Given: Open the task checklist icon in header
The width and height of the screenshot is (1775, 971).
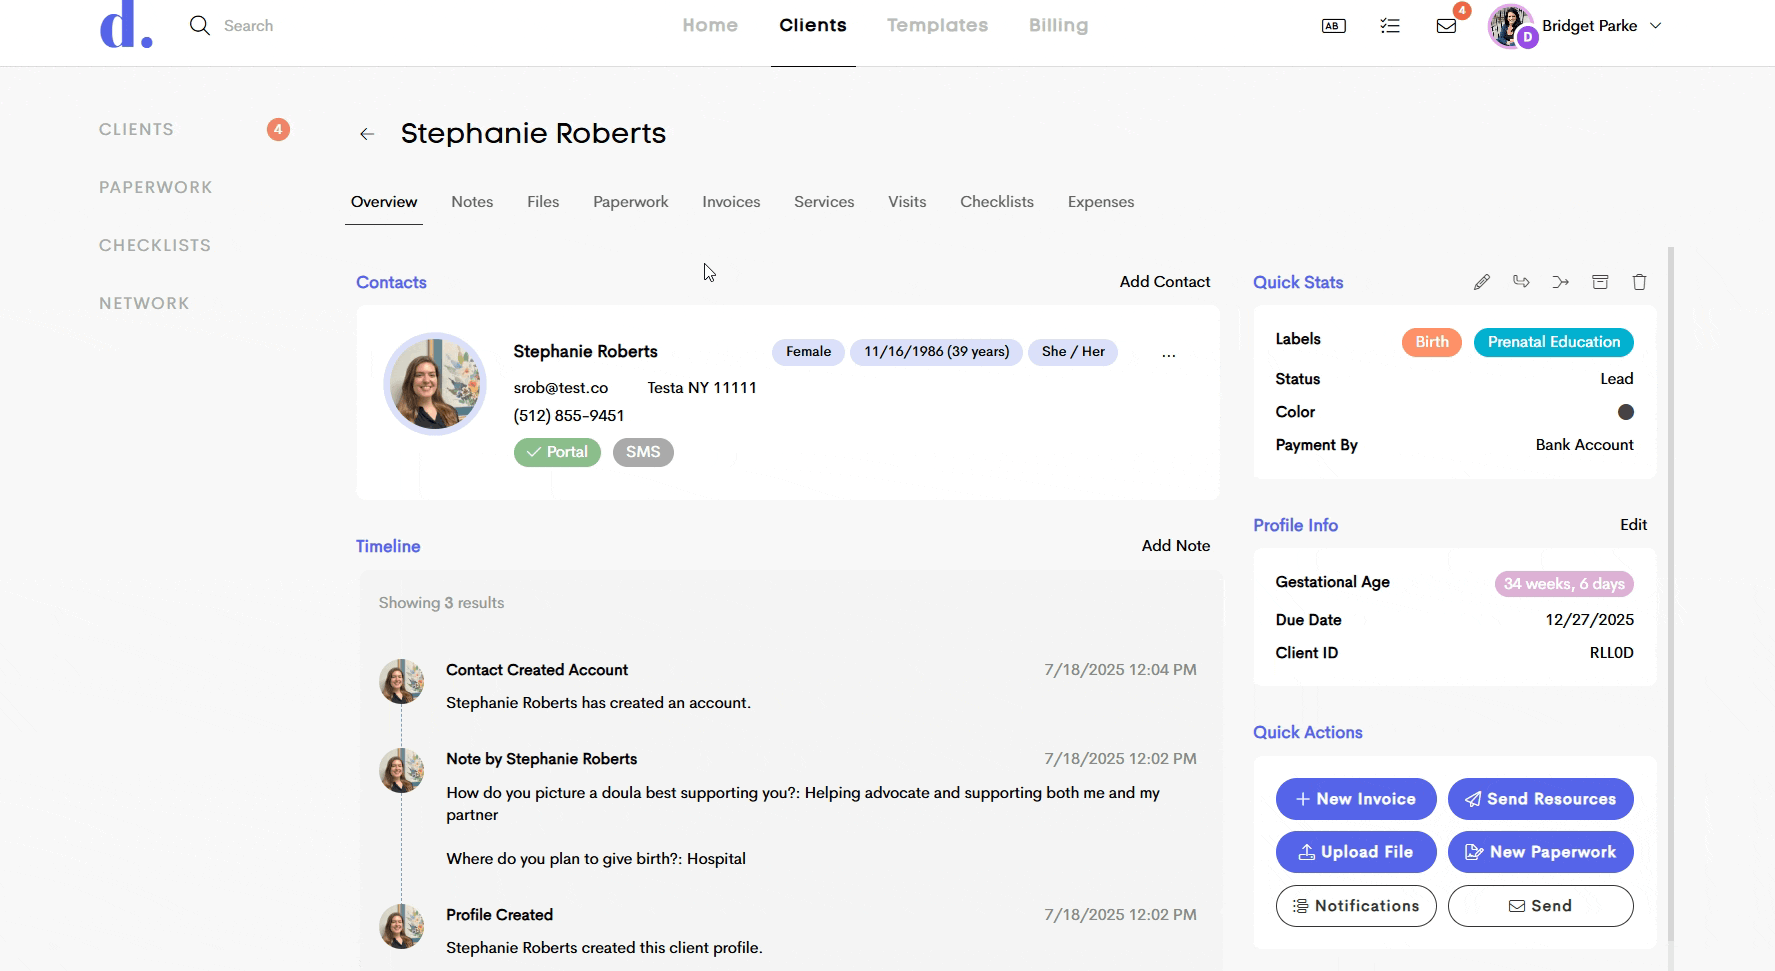Looking at the screenshot, I should pyautogui.click(x=1390, y=26).
